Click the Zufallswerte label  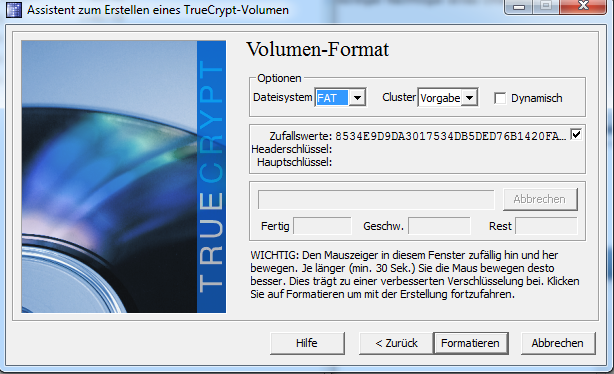tap(300, 136)
